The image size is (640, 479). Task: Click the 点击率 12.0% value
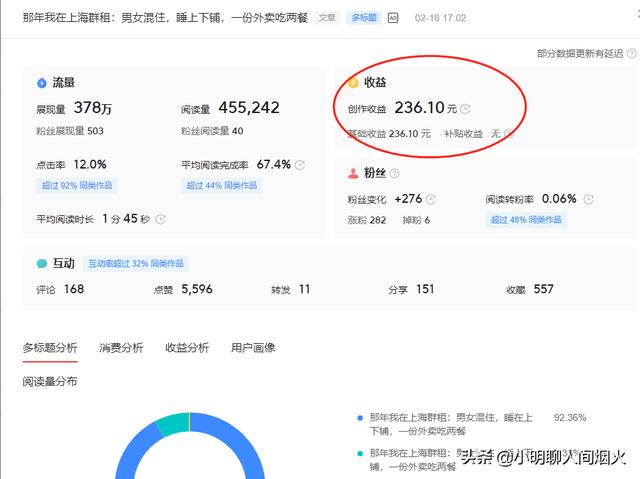click(90, 164)
